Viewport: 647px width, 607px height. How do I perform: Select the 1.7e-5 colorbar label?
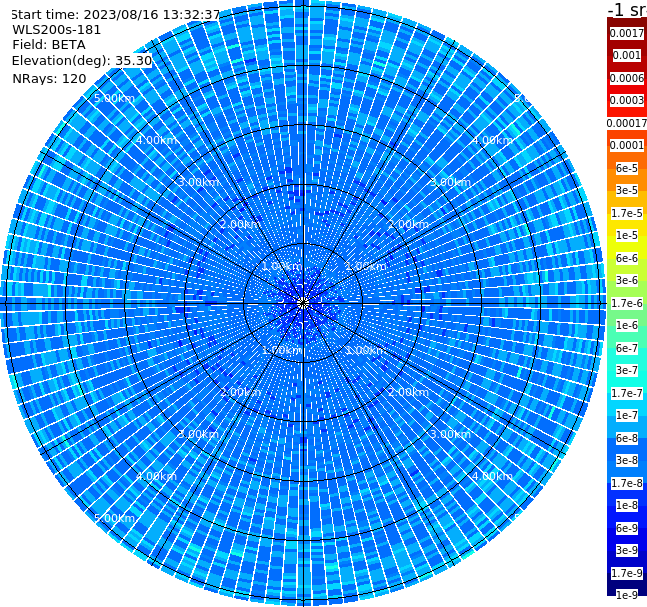click(627, 213)
